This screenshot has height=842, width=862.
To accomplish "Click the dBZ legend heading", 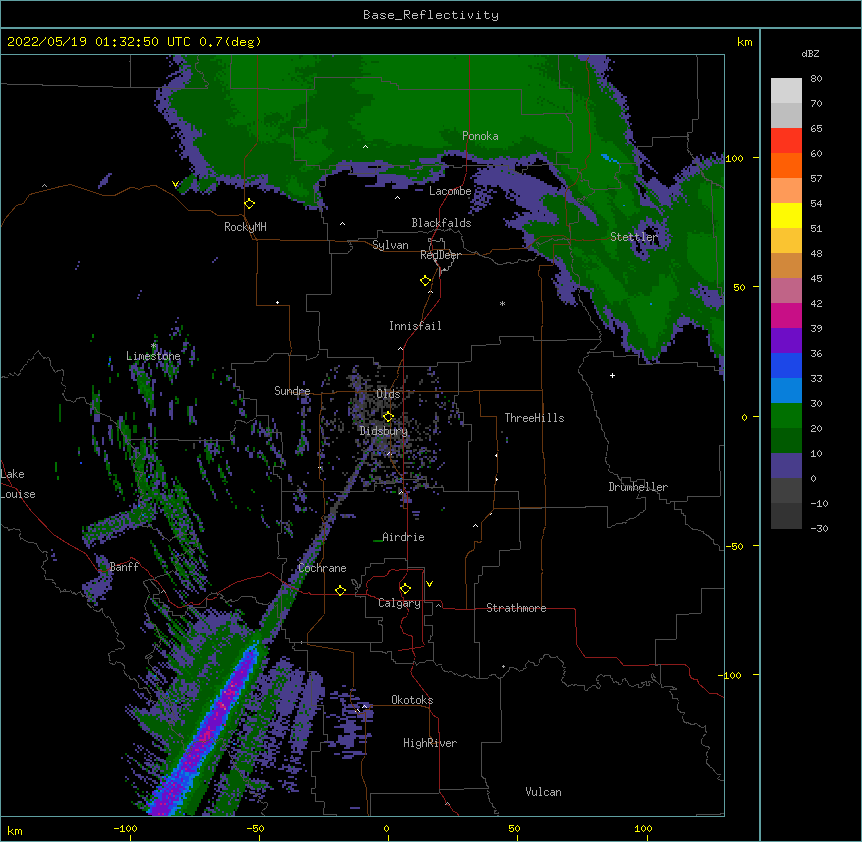I will point(810,53).
